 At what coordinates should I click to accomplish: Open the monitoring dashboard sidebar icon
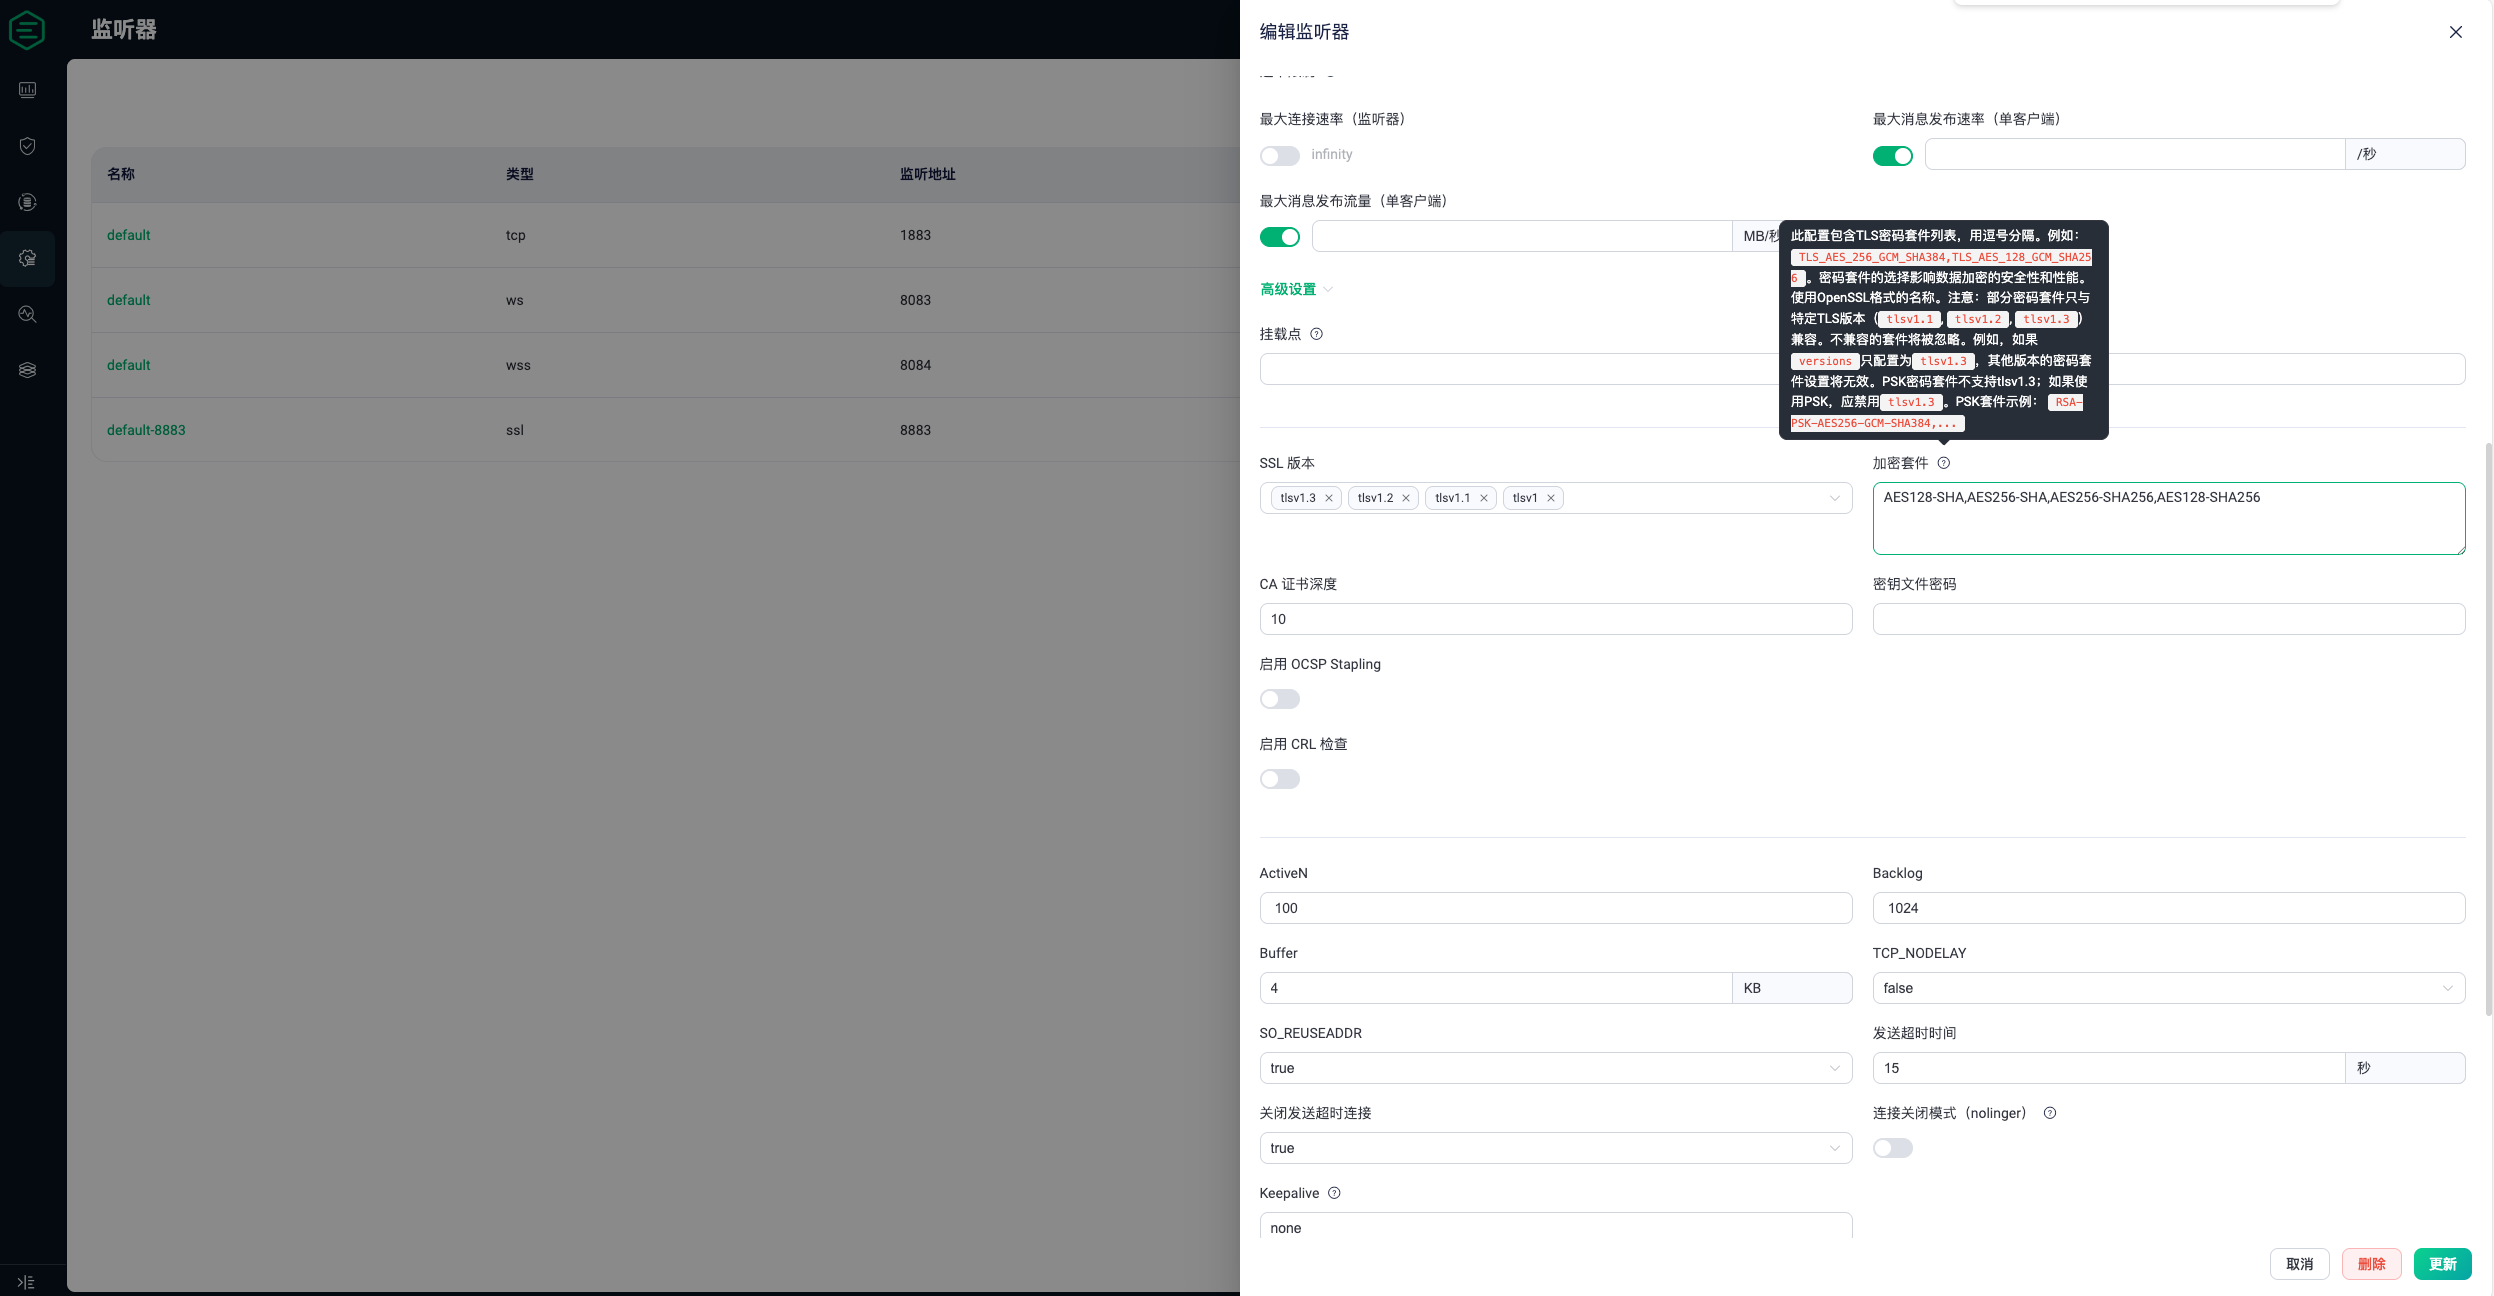tap(28, 90)
